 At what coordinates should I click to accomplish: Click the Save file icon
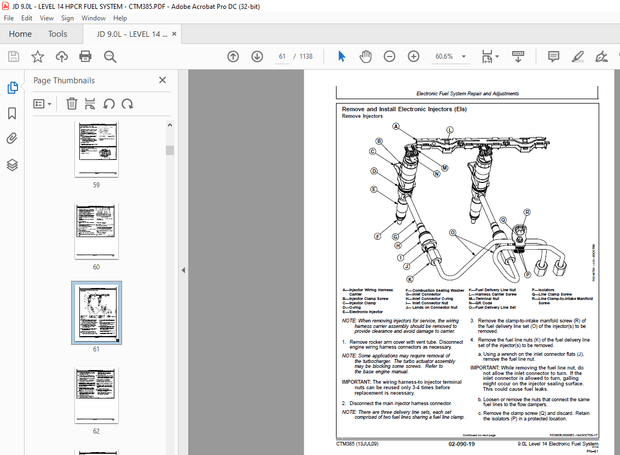(x=13, y=57)
